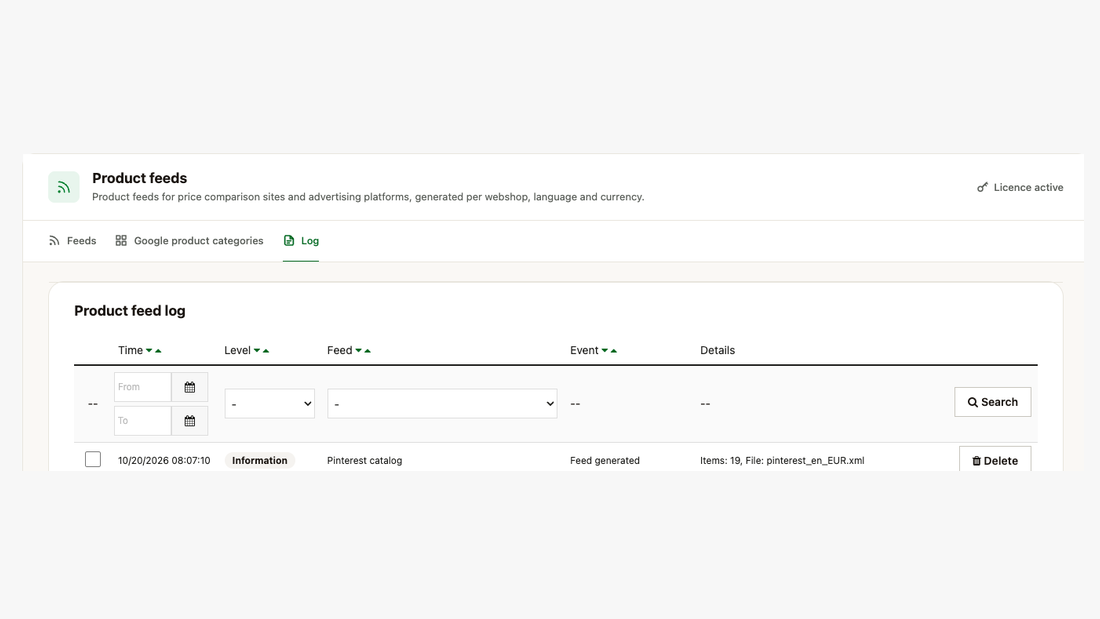Image resolution: width=1100 pixels, height=619 pixels.
Task: Sort Event column ascending arrow
Action: click(614, 351)
